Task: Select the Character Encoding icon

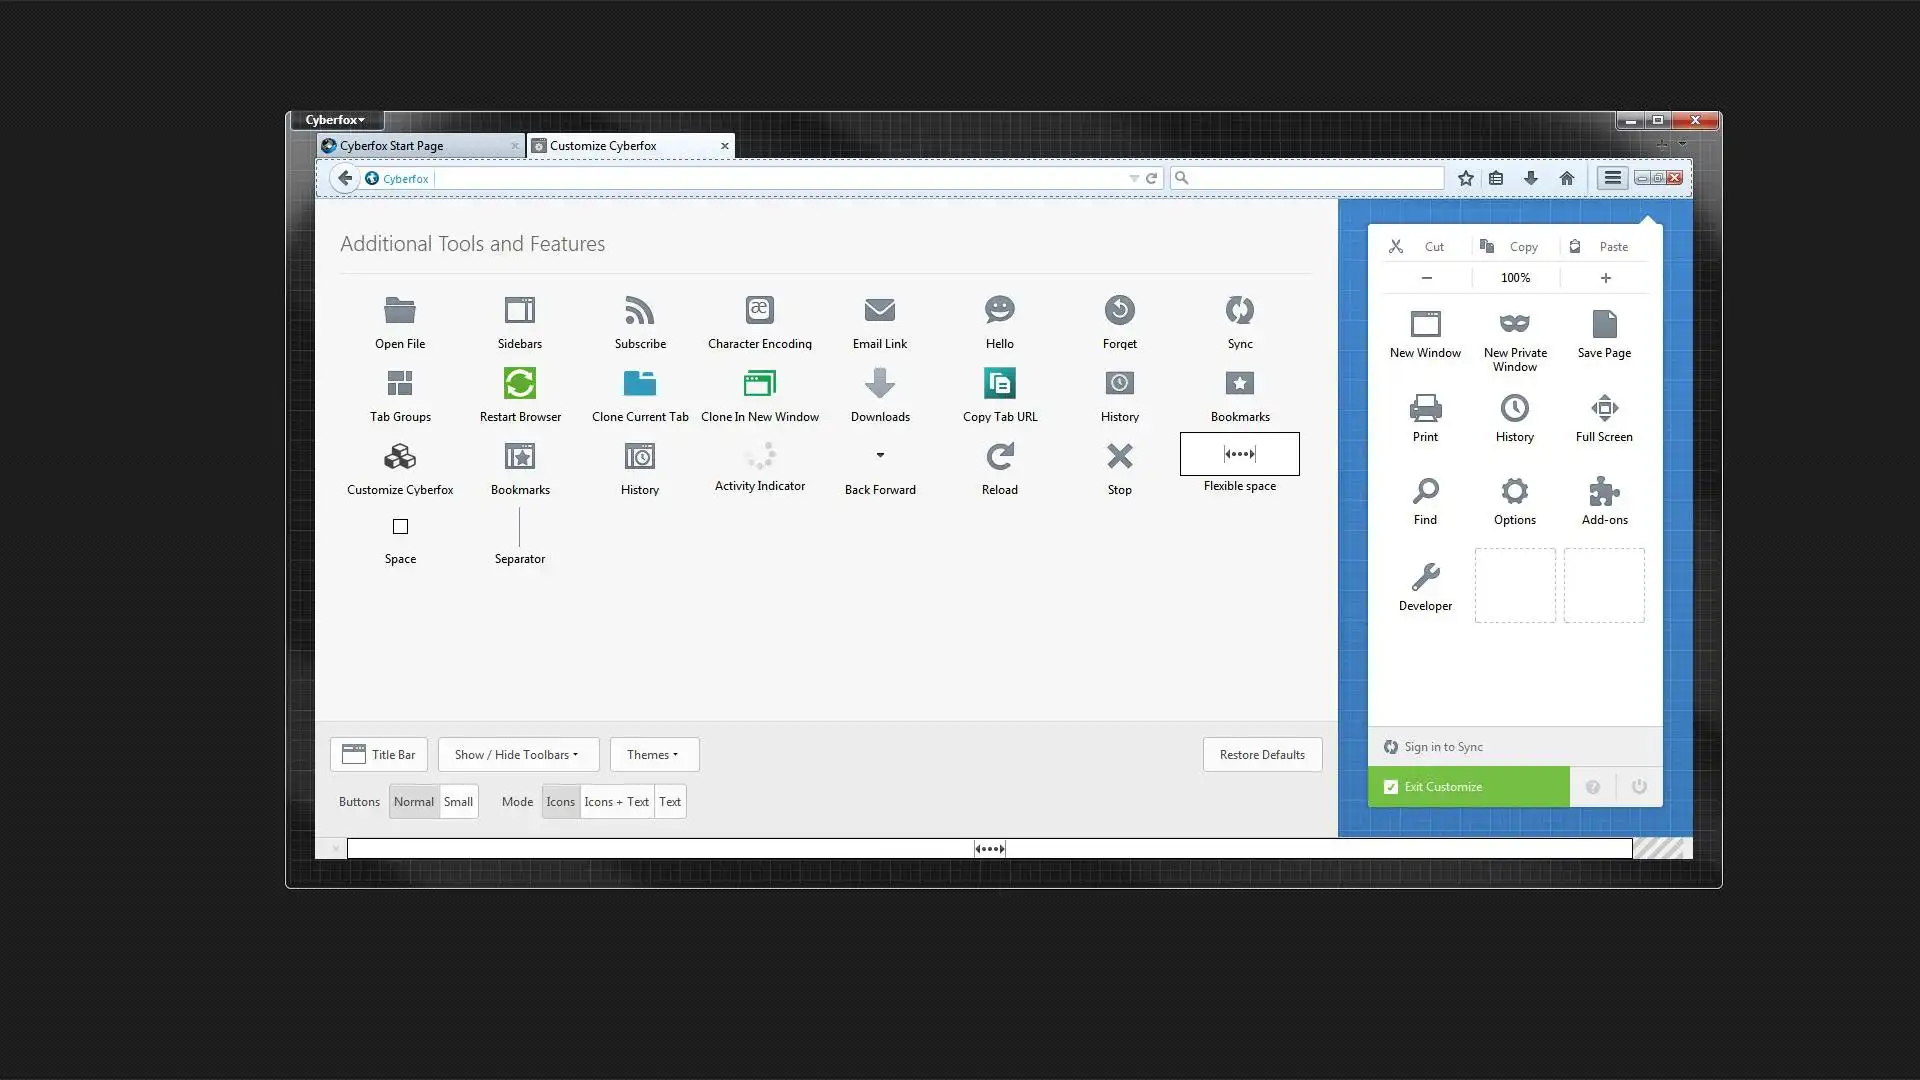Action: pyautogui.click(x=759, y=310)
